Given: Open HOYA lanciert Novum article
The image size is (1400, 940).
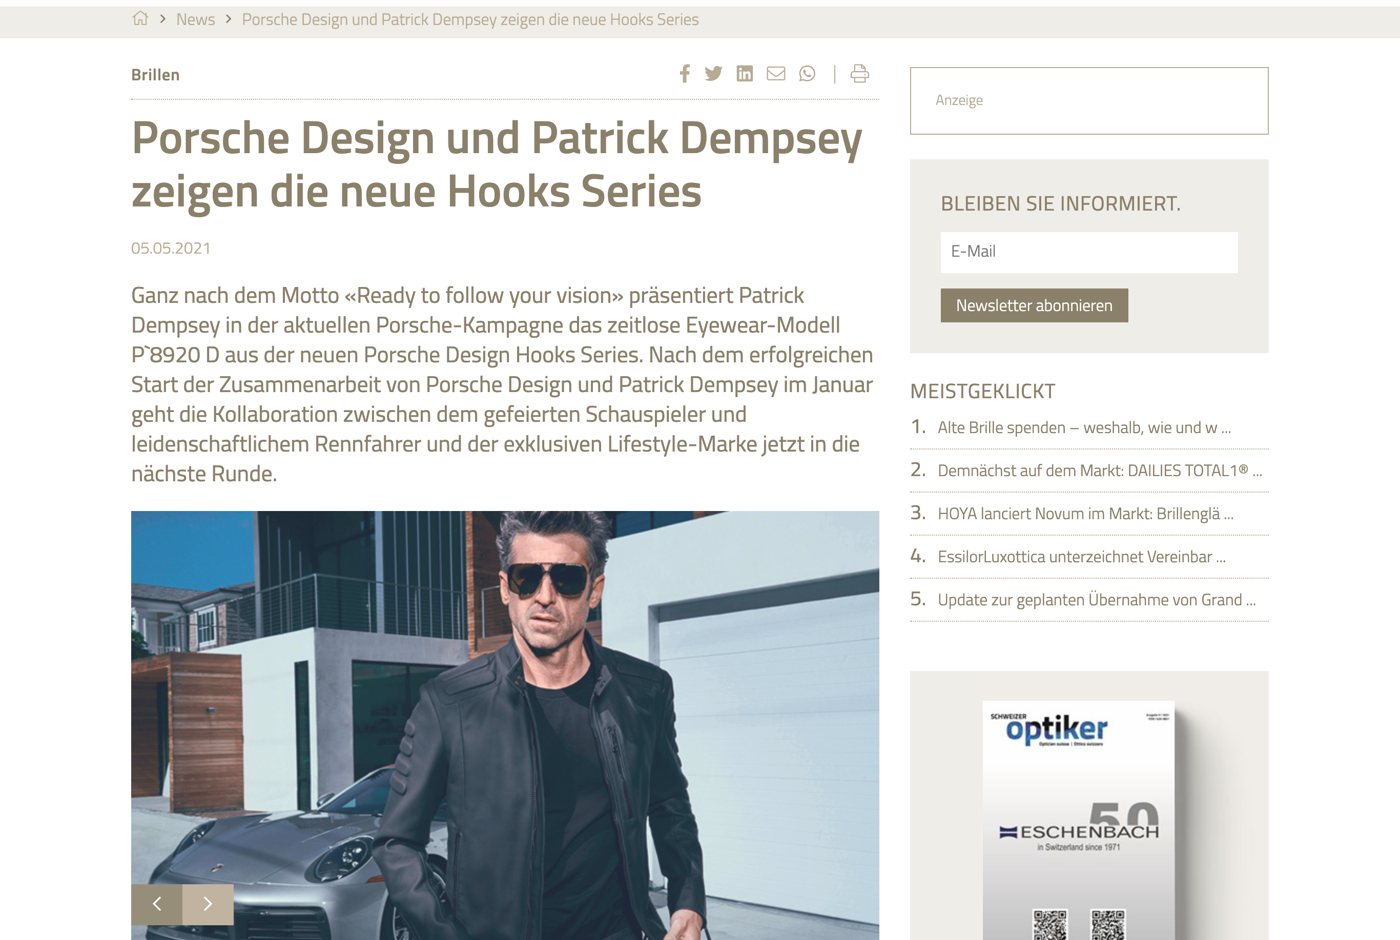Looking at the screenshot, I should coord(1085,514).
